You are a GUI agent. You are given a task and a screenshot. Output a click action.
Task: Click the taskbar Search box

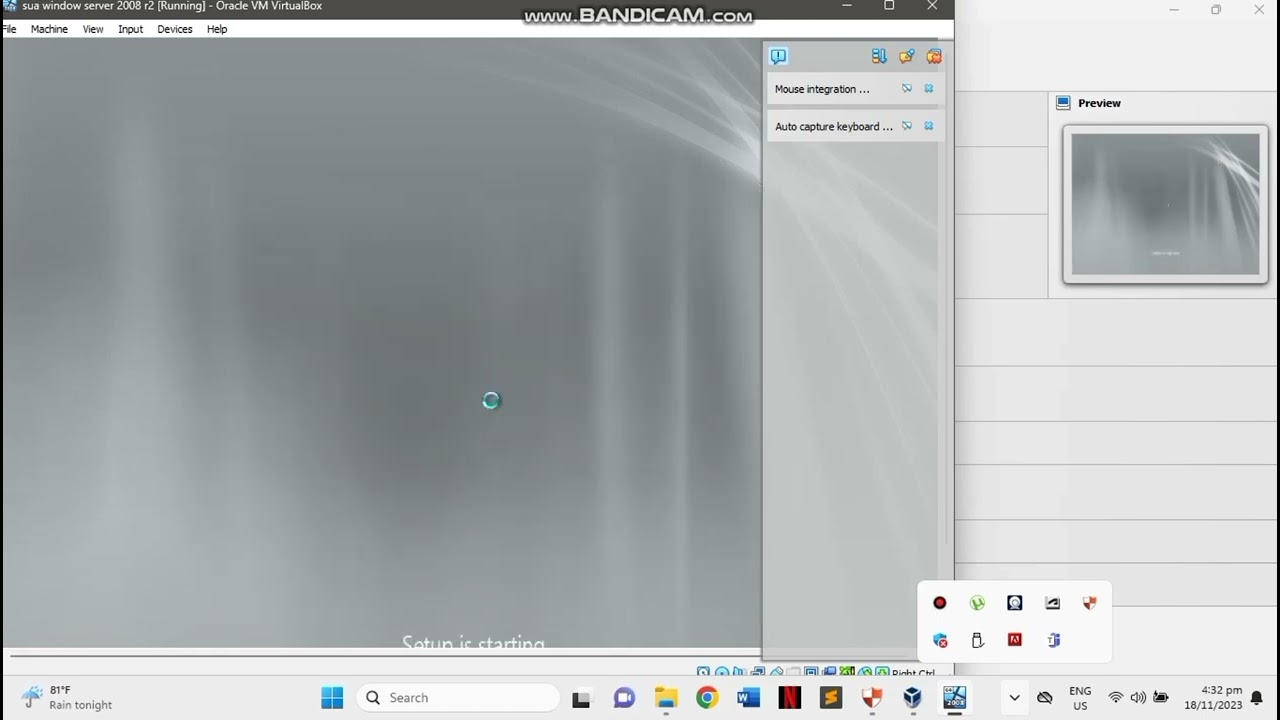pyautogui.click(x=458, y=697)
